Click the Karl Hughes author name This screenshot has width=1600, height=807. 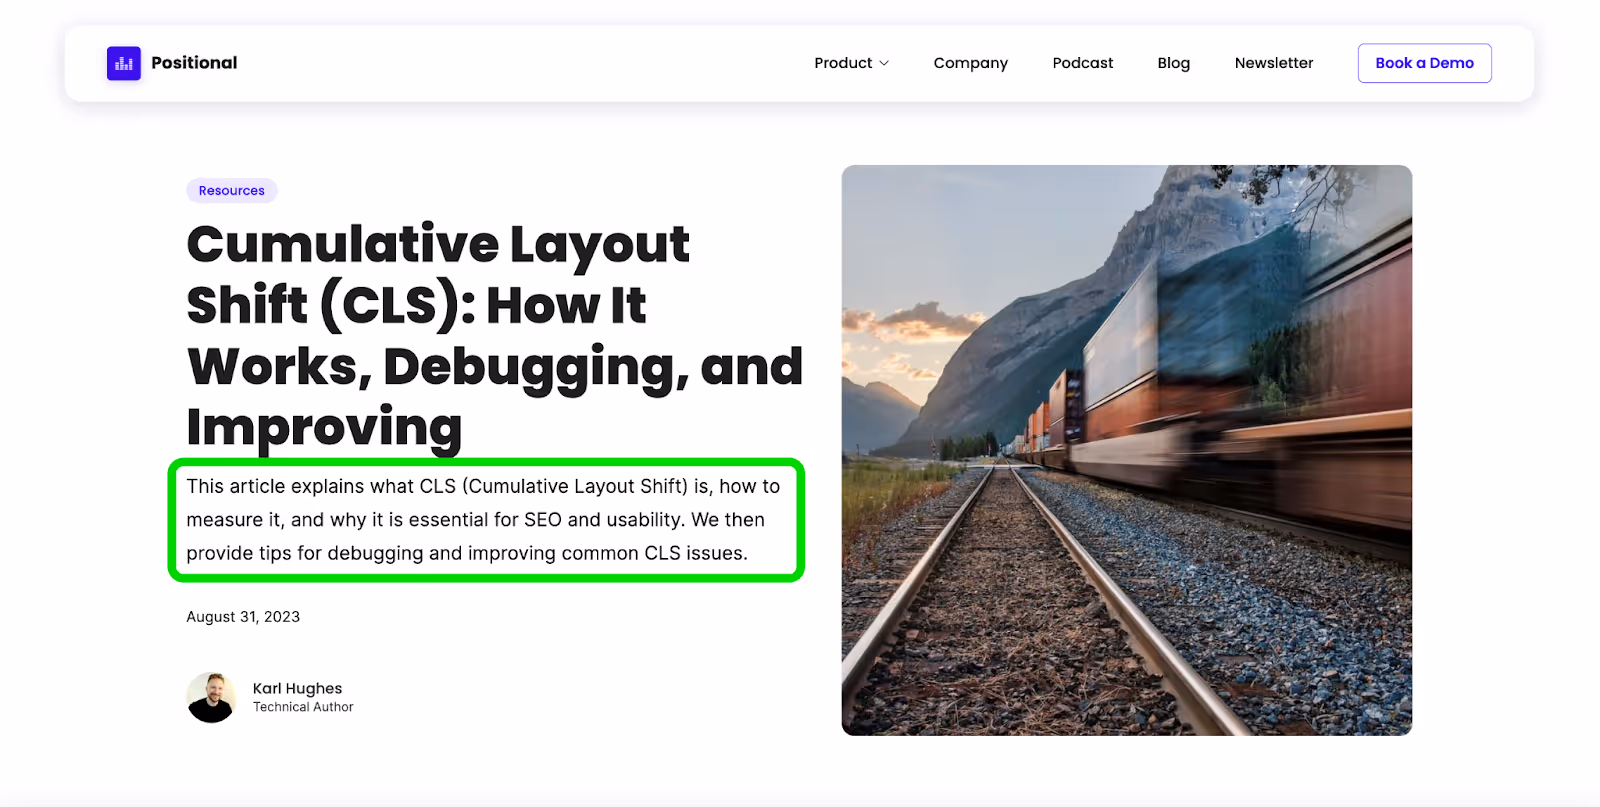pyautogui.click(x=297, y=688)
